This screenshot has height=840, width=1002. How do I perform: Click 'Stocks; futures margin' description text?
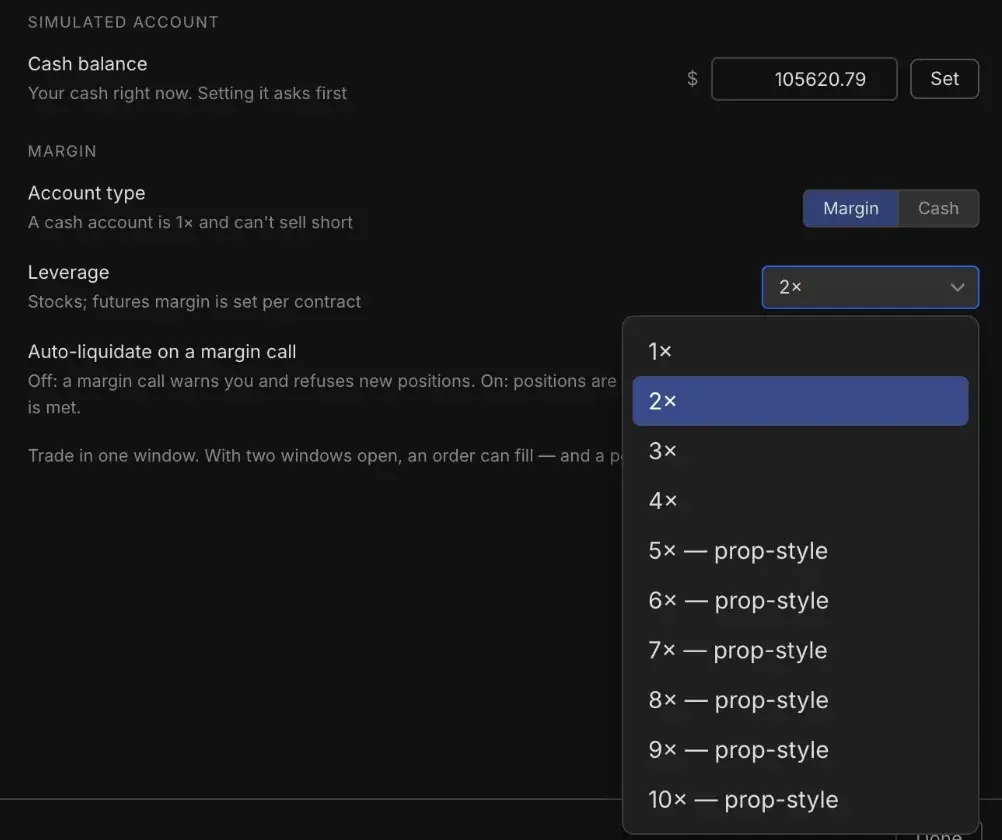[x=194, y=302]
